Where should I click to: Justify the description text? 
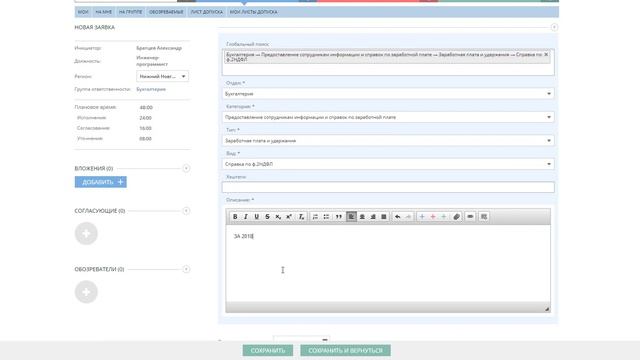click(384, 217)
